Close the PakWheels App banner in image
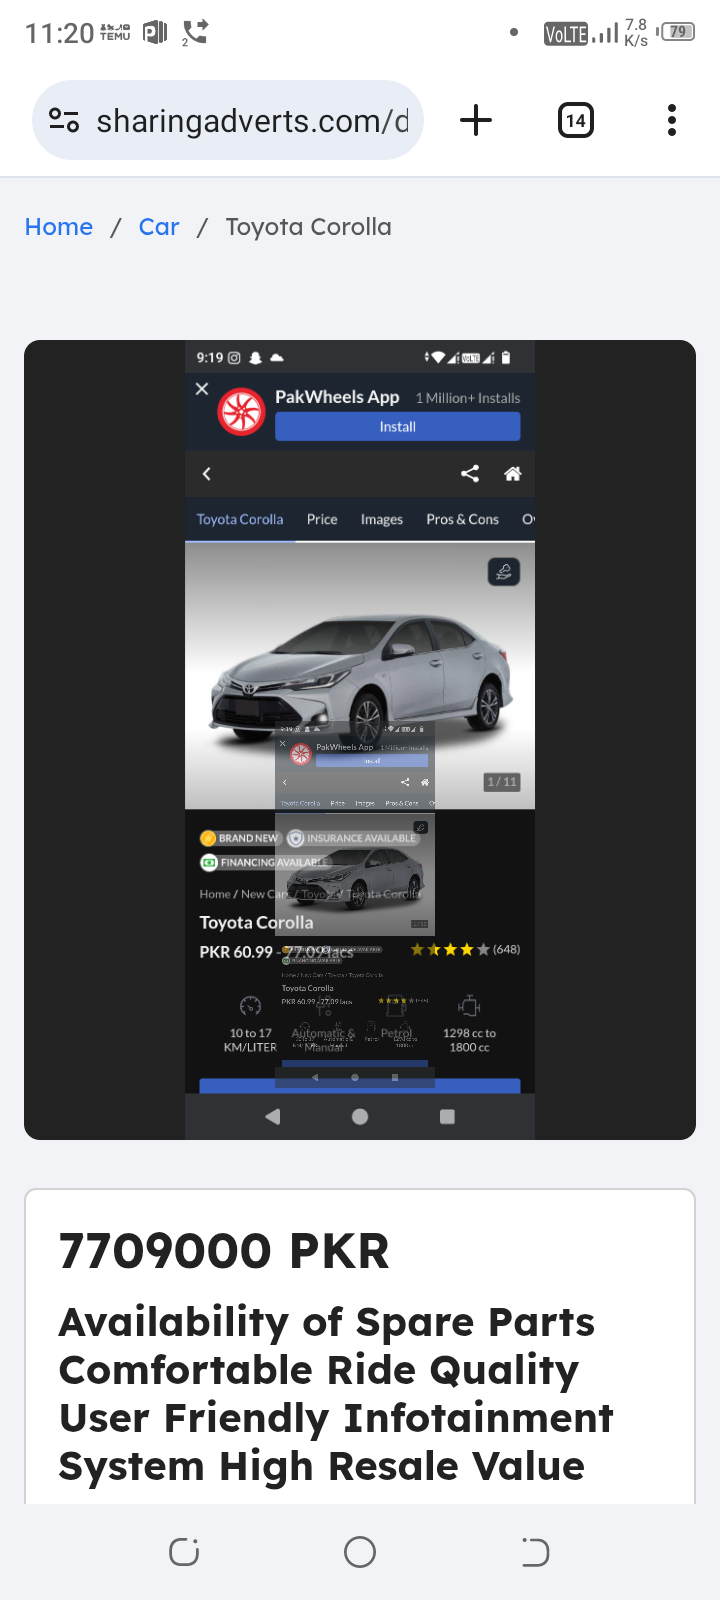This screenshot has height=1600, width=720. pos(202,389)
